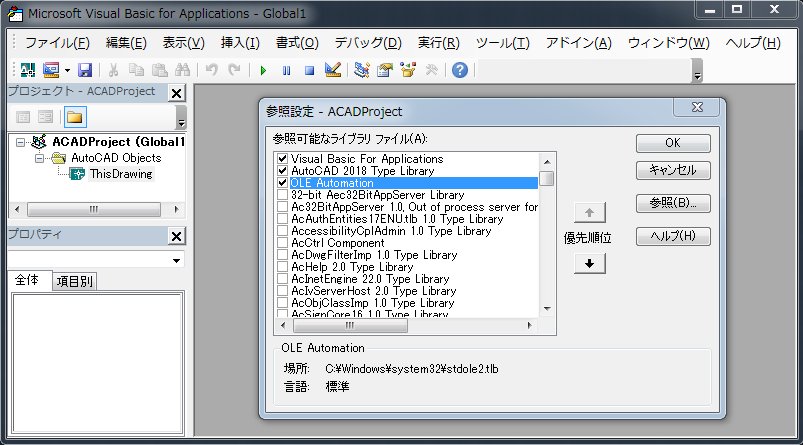The image size is (803, 445).
Task: Collapse ACADProject tree node
Action: click(x=20, y=142)
